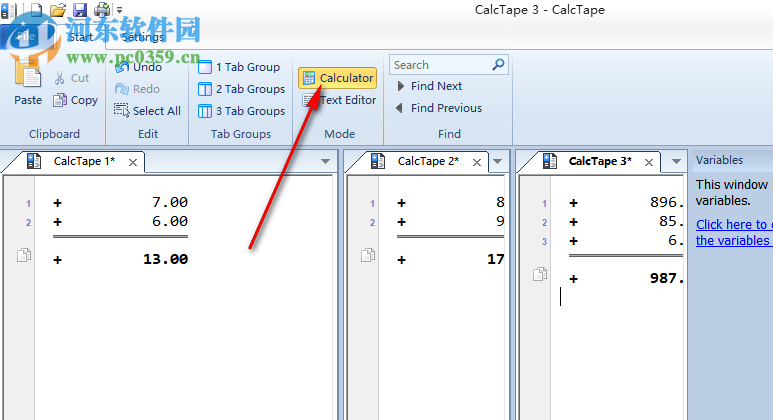773x420 pixels.
Task: Click the CalcTape application icon in title bar
Action: point(8,9)
